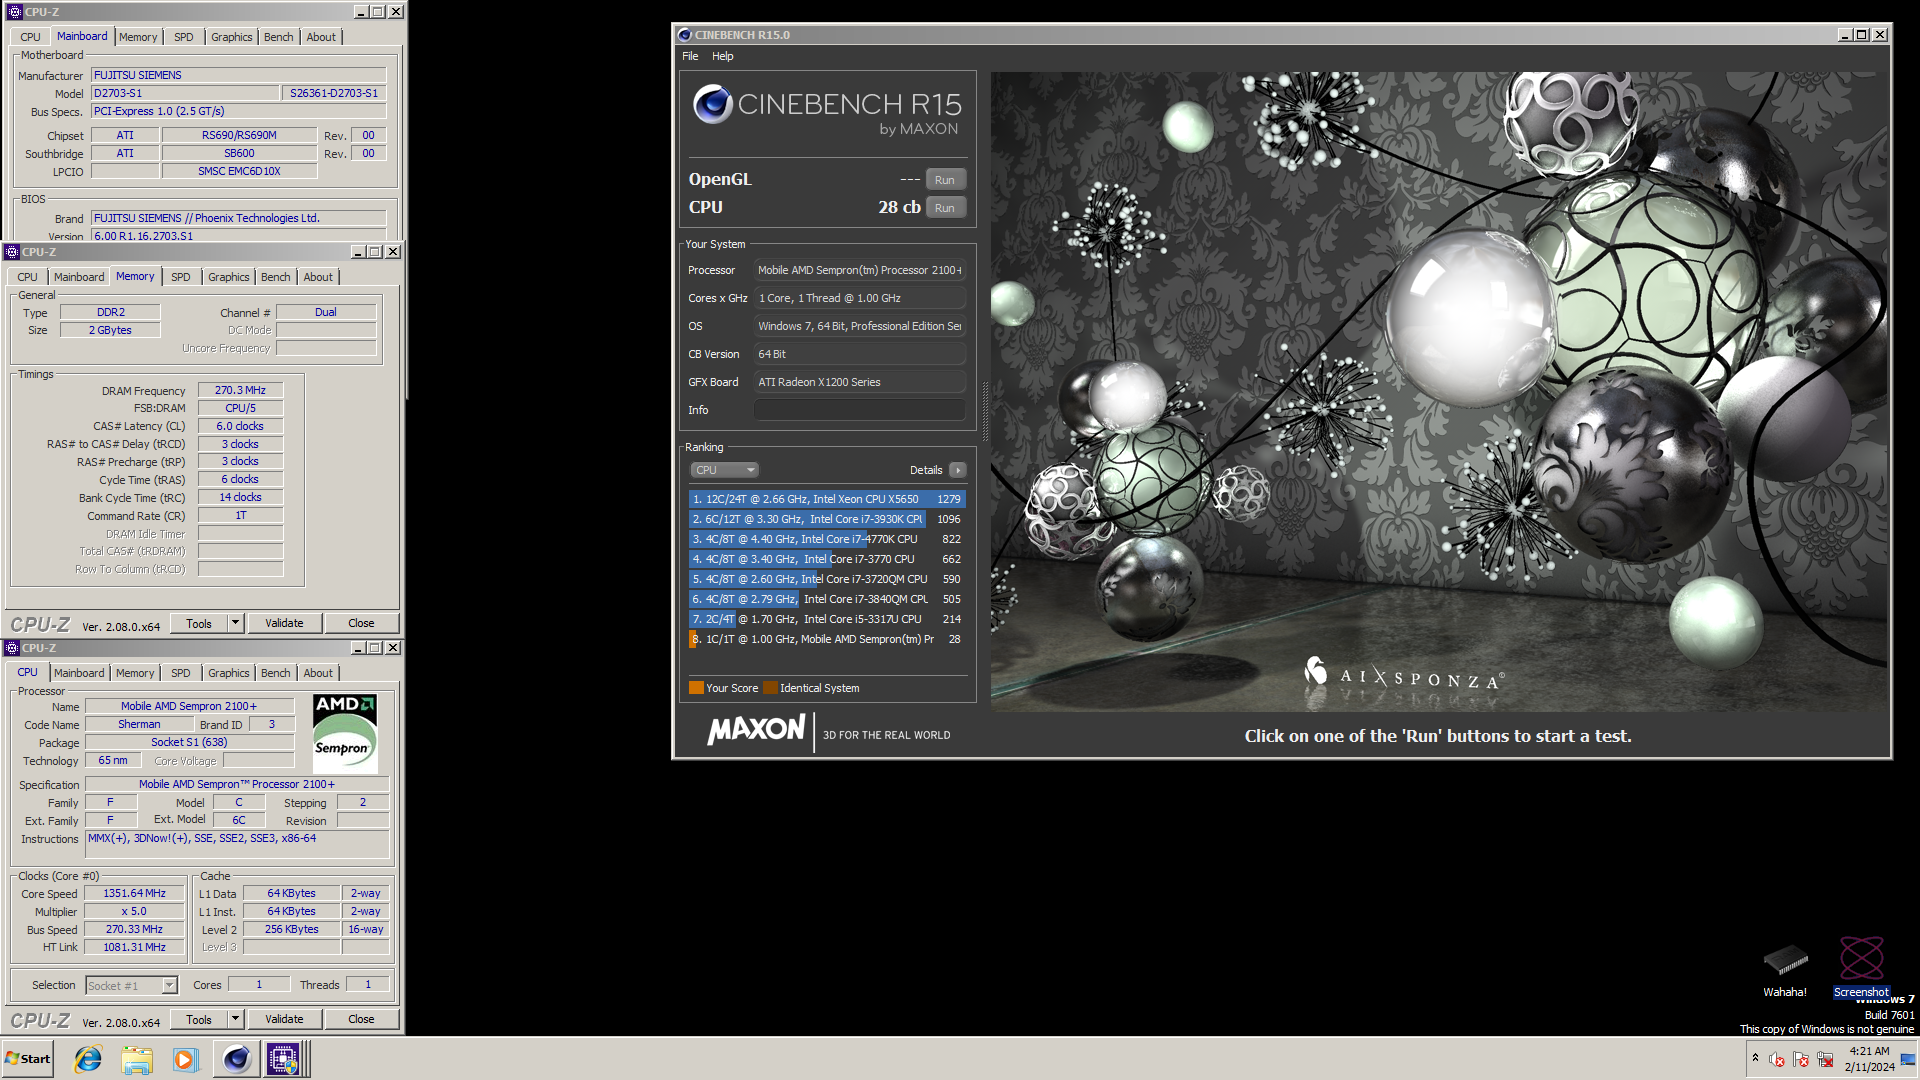Viewport: 1920px width, 1080px height.
Task: Select ranking entry Mobile AMD Sempron
Action: [827, 639]
